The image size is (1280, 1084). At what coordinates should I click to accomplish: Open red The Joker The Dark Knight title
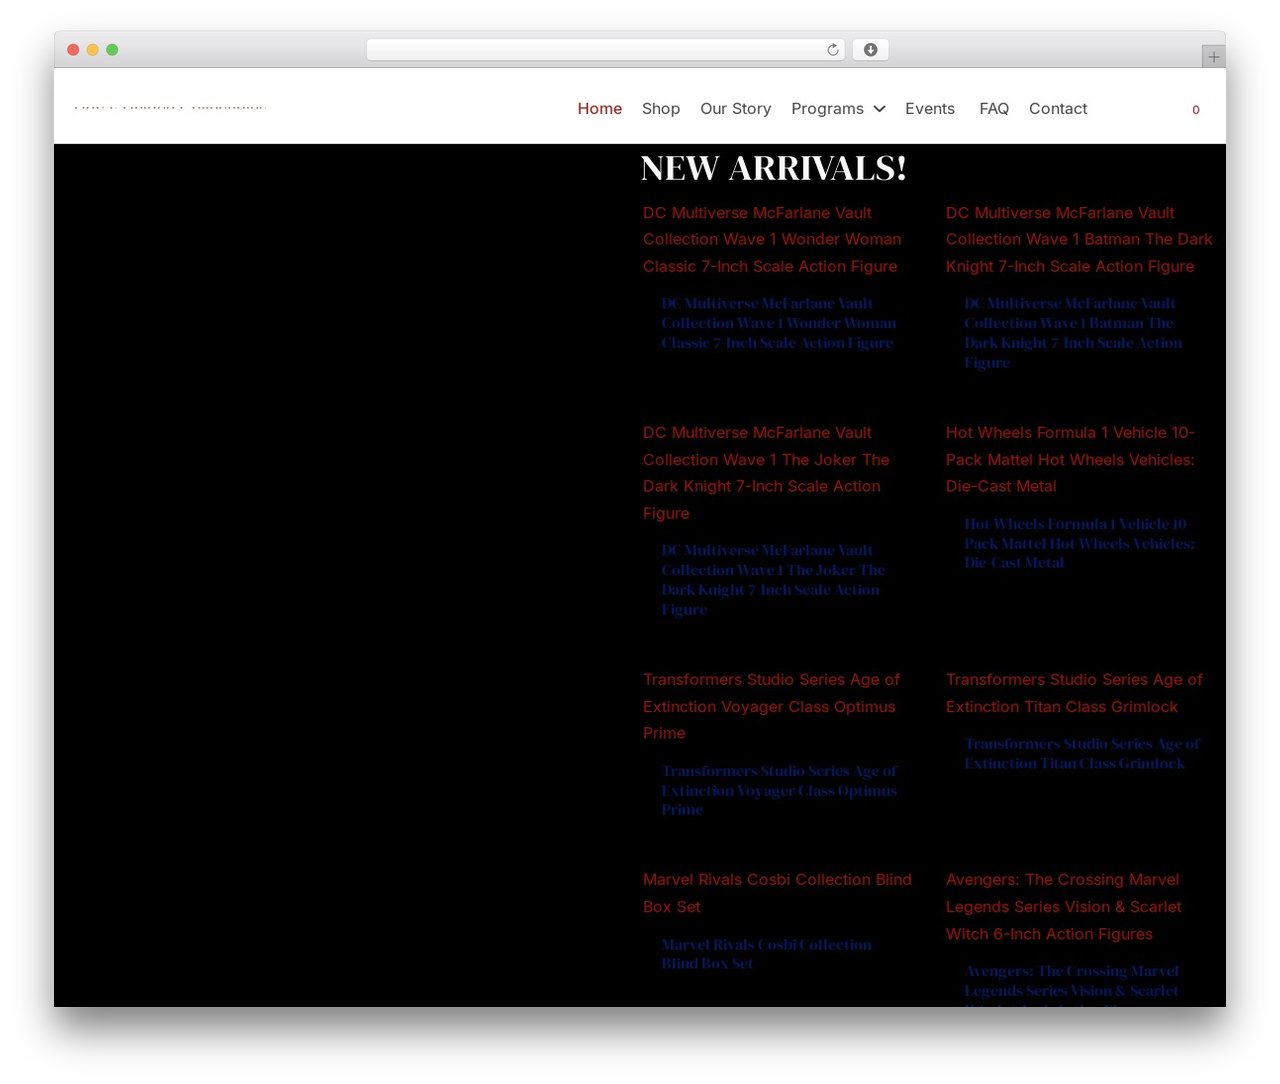point(766,473)
